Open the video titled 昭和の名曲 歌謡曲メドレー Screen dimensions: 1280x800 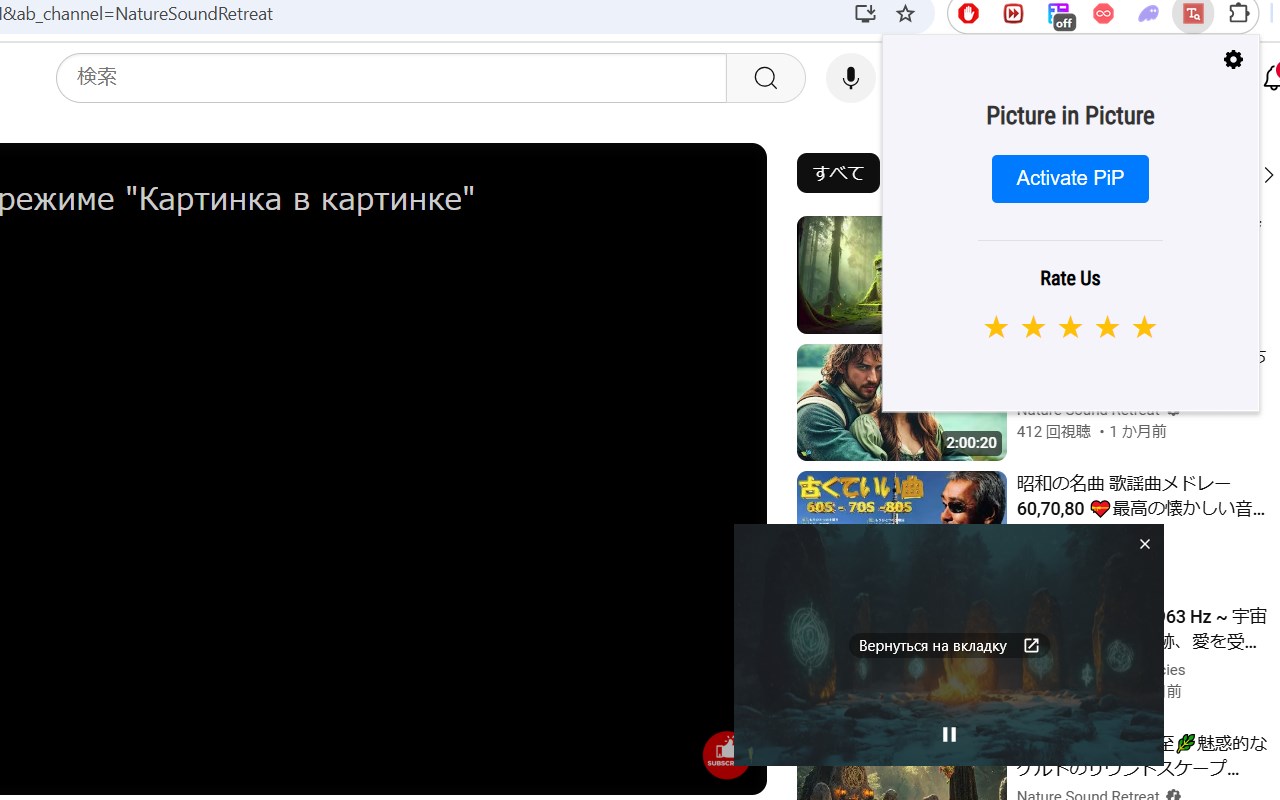click(1140, 496)
